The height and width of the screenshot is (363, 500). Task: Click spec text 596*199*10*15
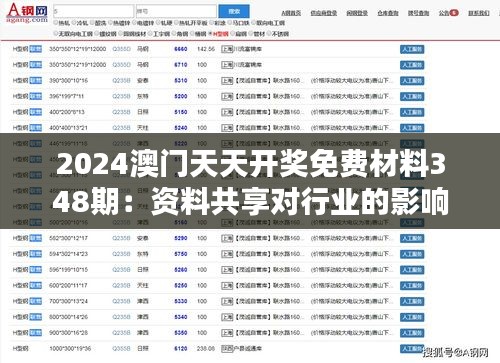click(68, 270)
